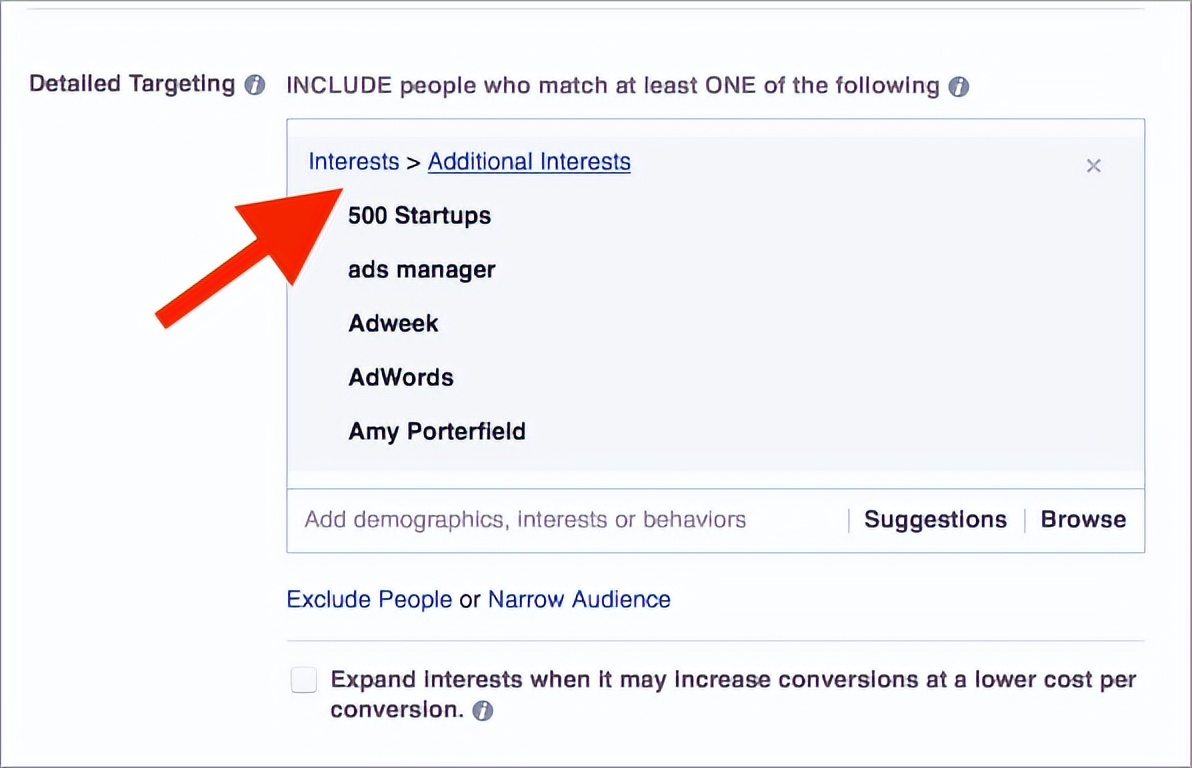
Task: Select the ads manager interest
Action: [x=421, y=270]
